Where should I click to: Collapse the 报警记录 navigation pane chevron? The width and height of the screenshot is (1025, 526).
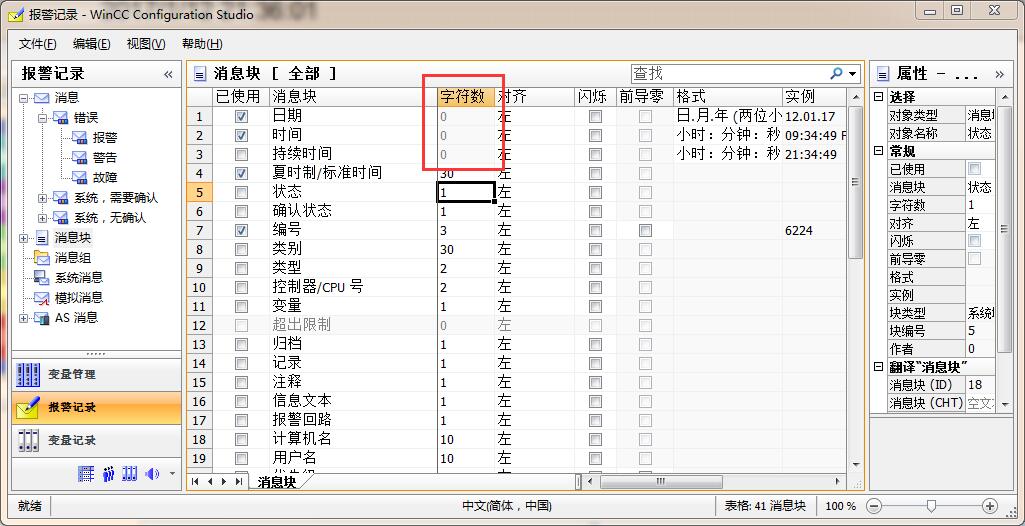point(168,74)
